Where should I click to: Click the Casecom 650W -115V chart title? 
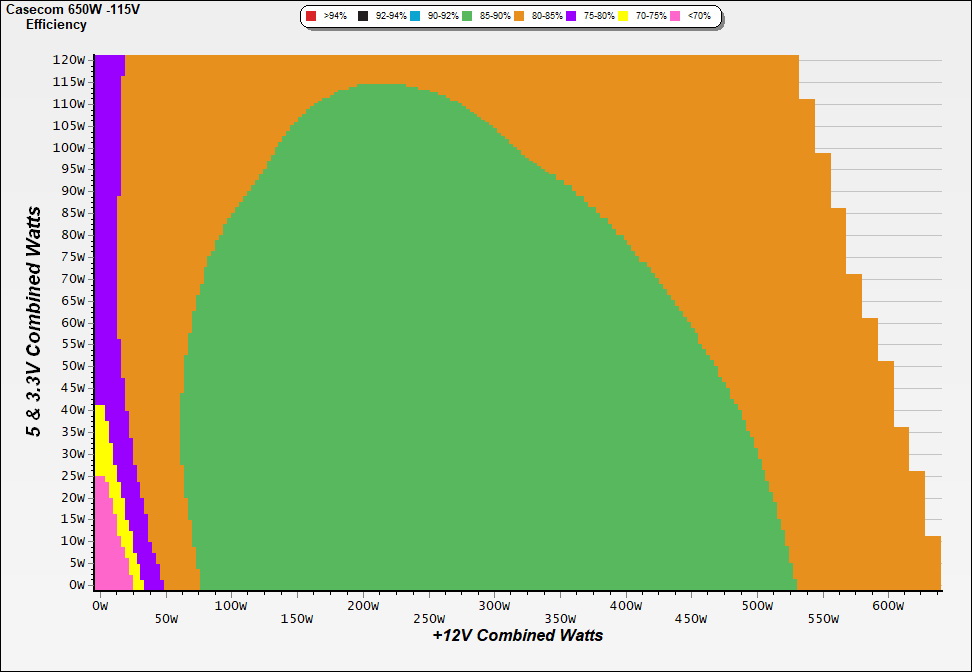tap(60, 9)
